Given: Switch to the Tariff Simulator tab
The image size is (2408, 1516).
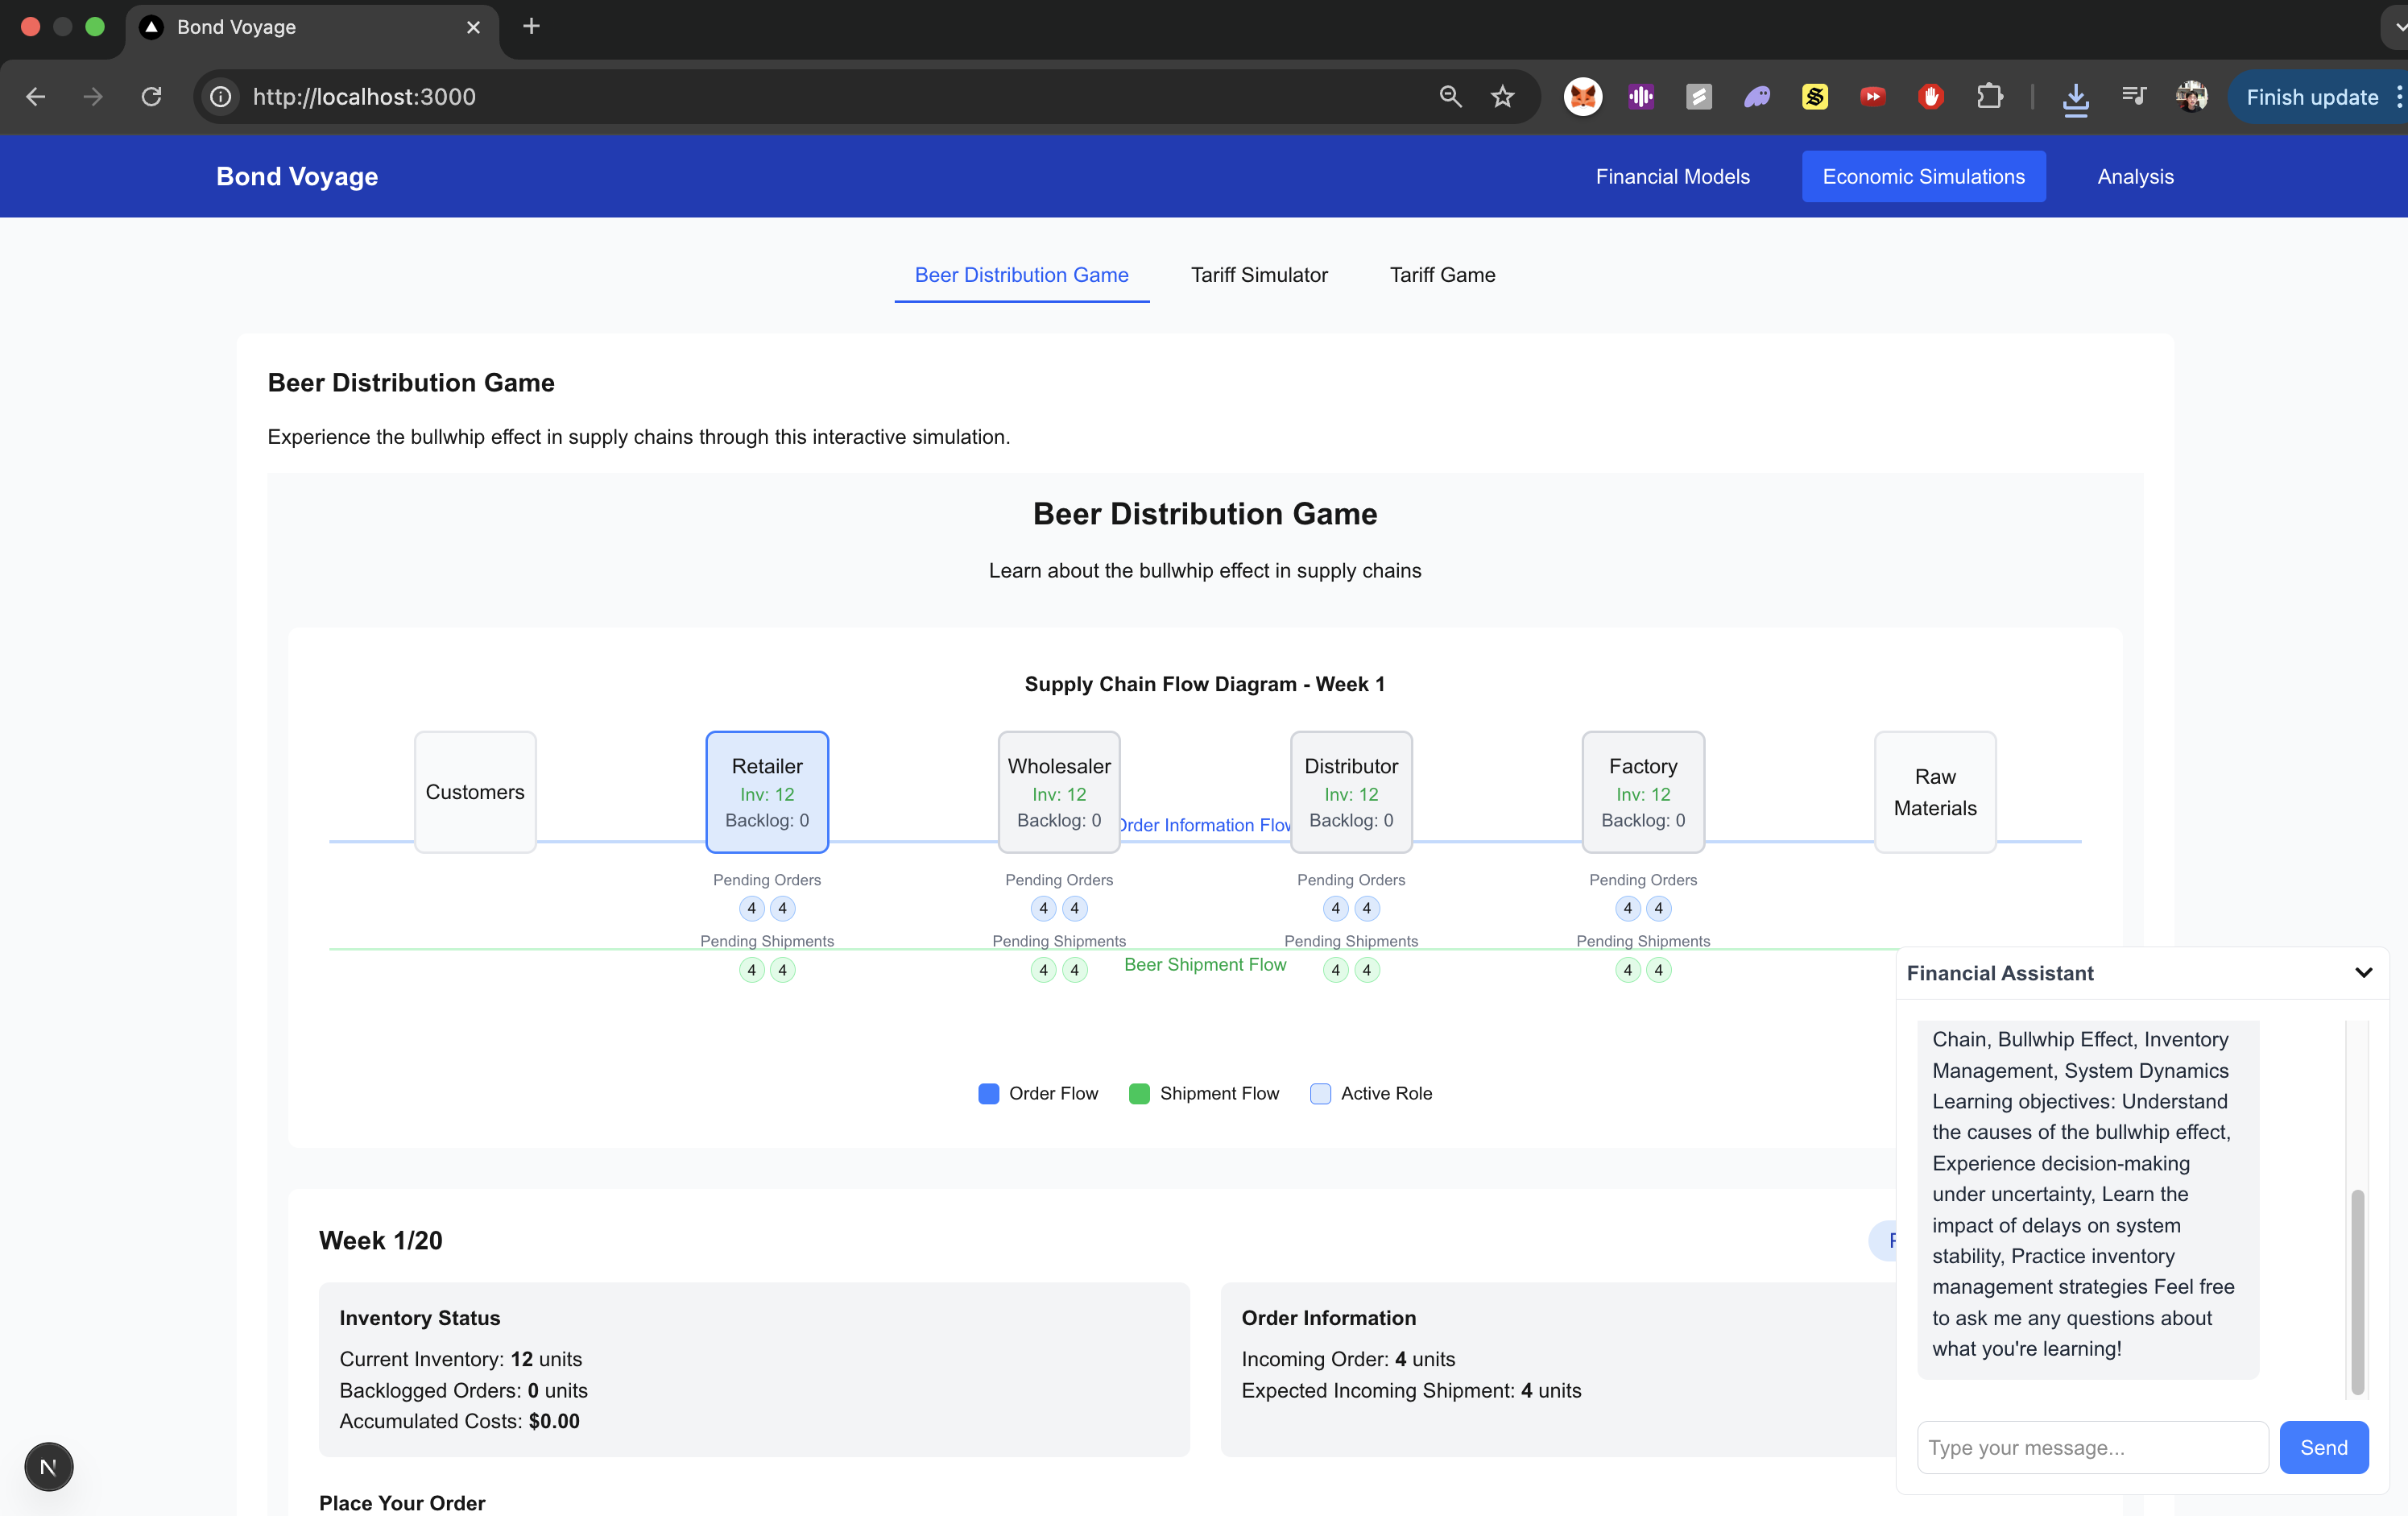Looking at the screenshot, I should tap(1258, 275).
